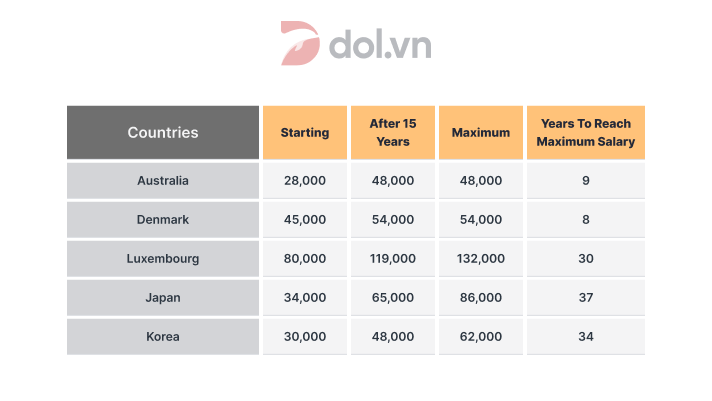Click Japan's after 15 years 65,000 cell

click(x=392, y=297)
